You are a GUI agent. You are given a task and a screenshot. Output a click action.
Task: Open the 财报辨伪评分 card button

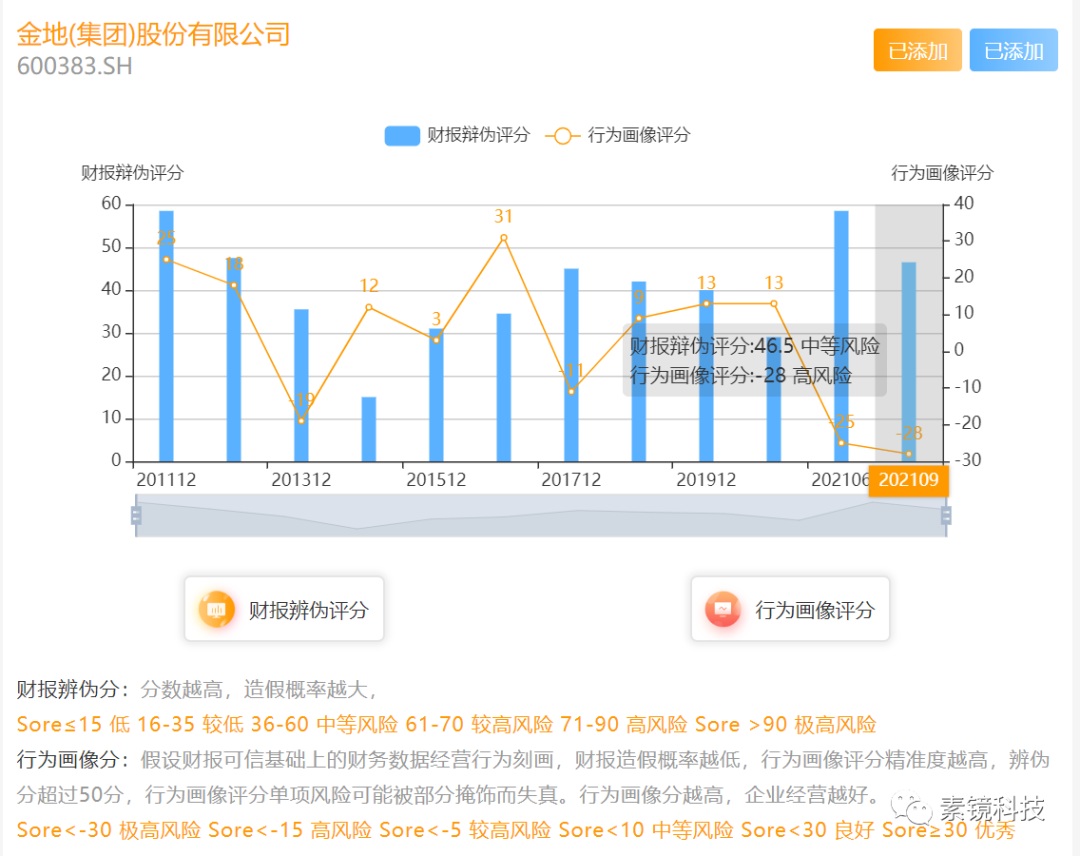click(284, 609)
